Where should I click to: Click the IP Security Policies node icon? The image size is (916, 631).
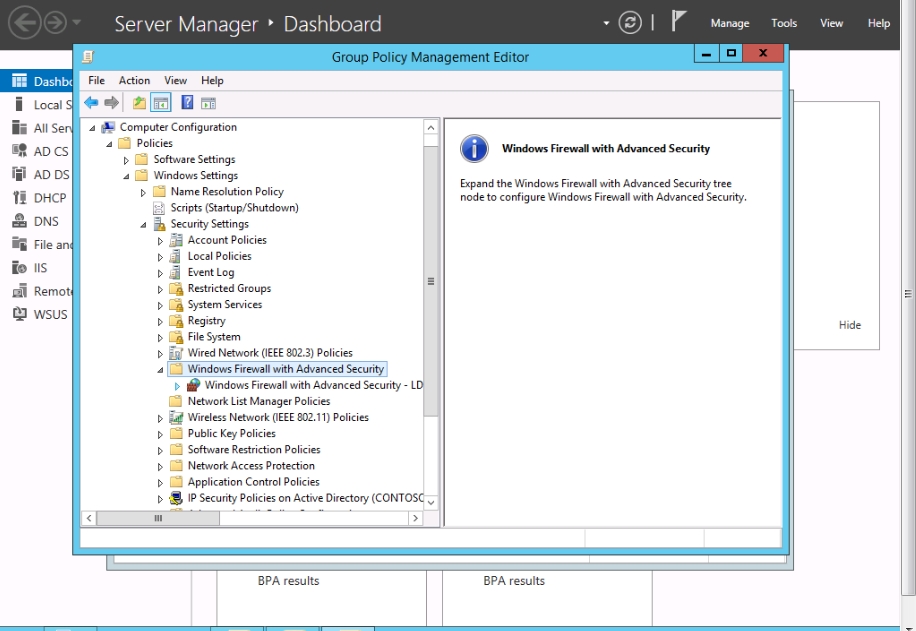pyautogui.click(x=176, y=498)
